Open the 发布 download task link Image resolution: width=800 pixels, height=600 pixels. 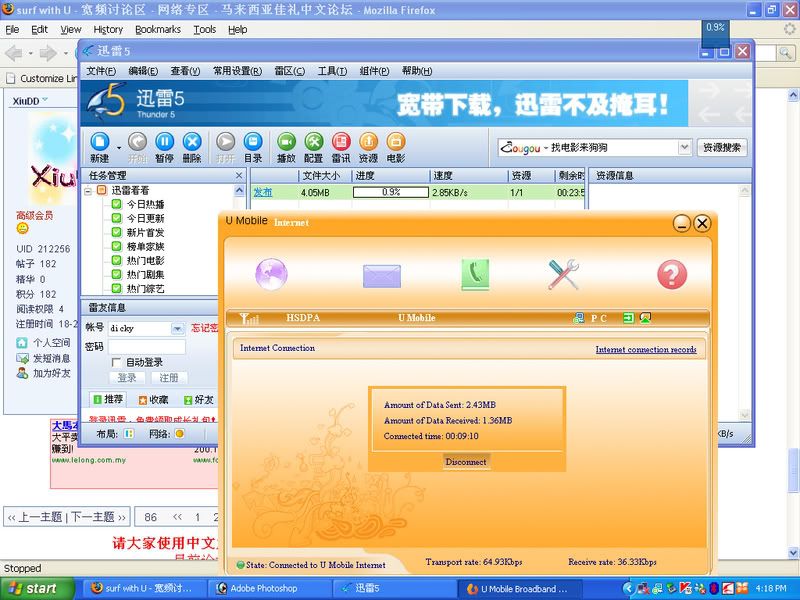263,192
